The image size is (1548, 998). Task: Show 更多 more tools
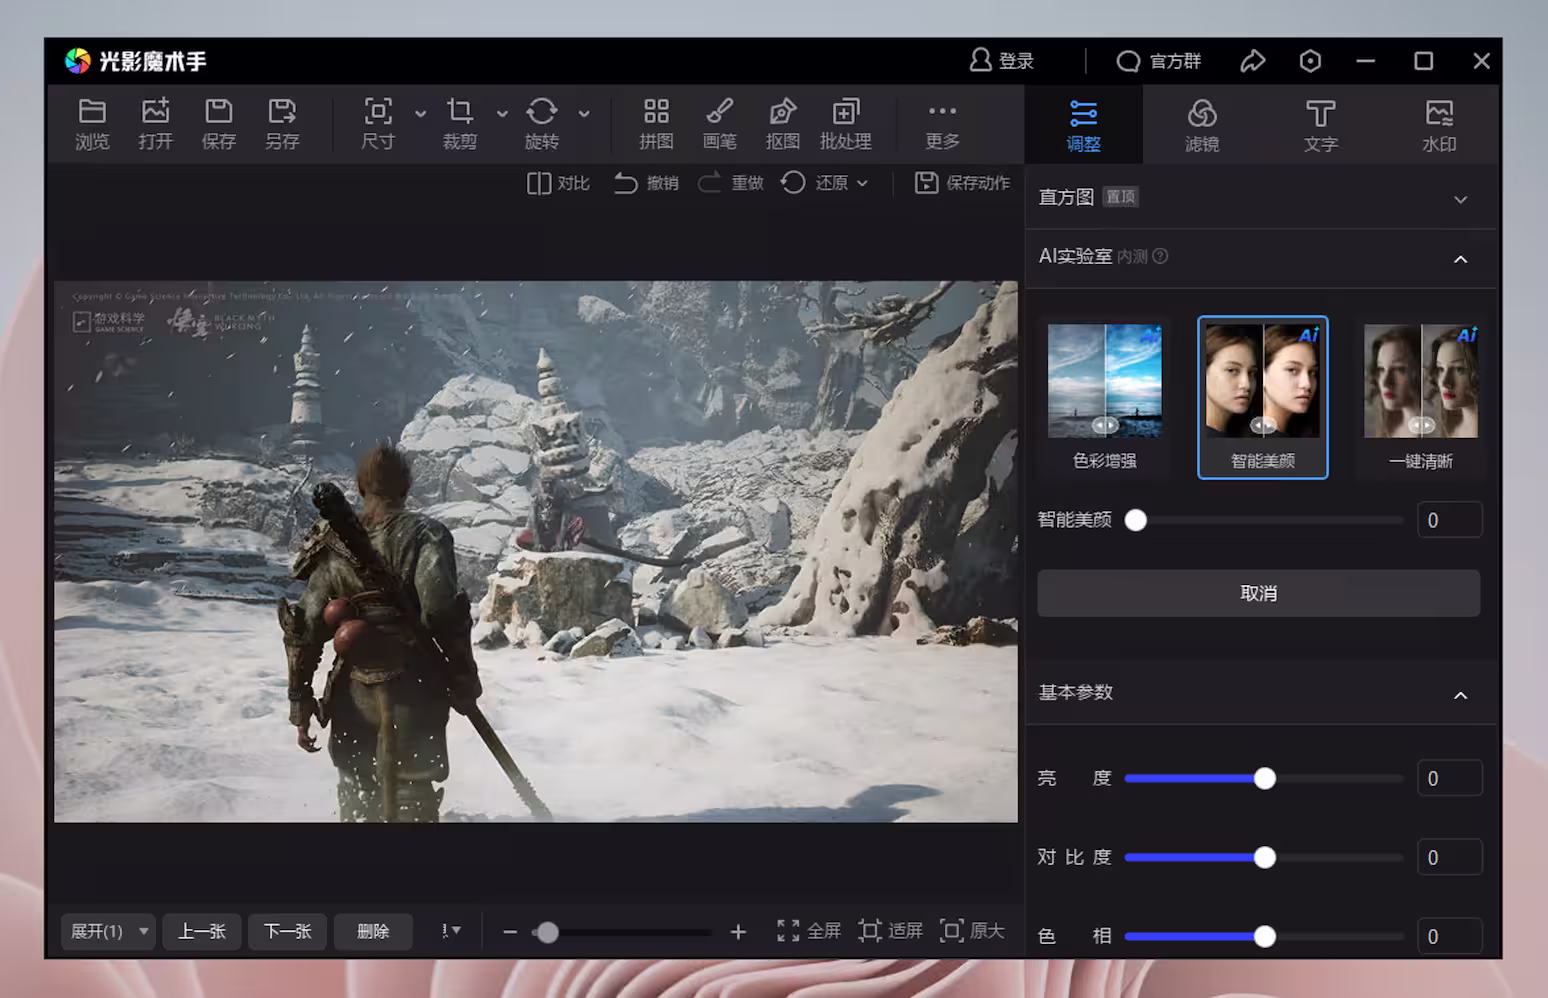942,124
